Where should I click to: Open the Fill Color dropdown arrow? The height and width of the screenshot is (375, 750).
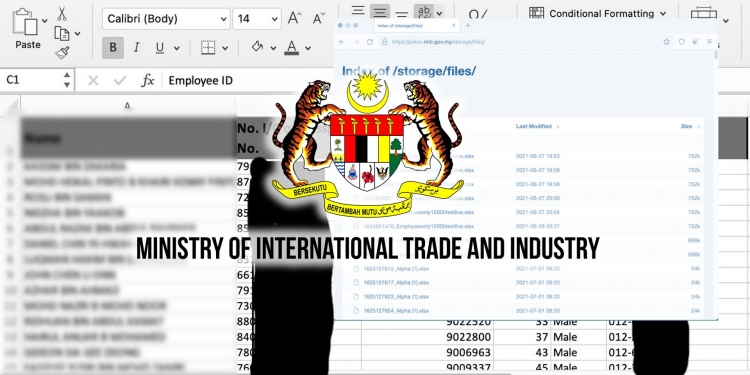(x=273, y=48)
